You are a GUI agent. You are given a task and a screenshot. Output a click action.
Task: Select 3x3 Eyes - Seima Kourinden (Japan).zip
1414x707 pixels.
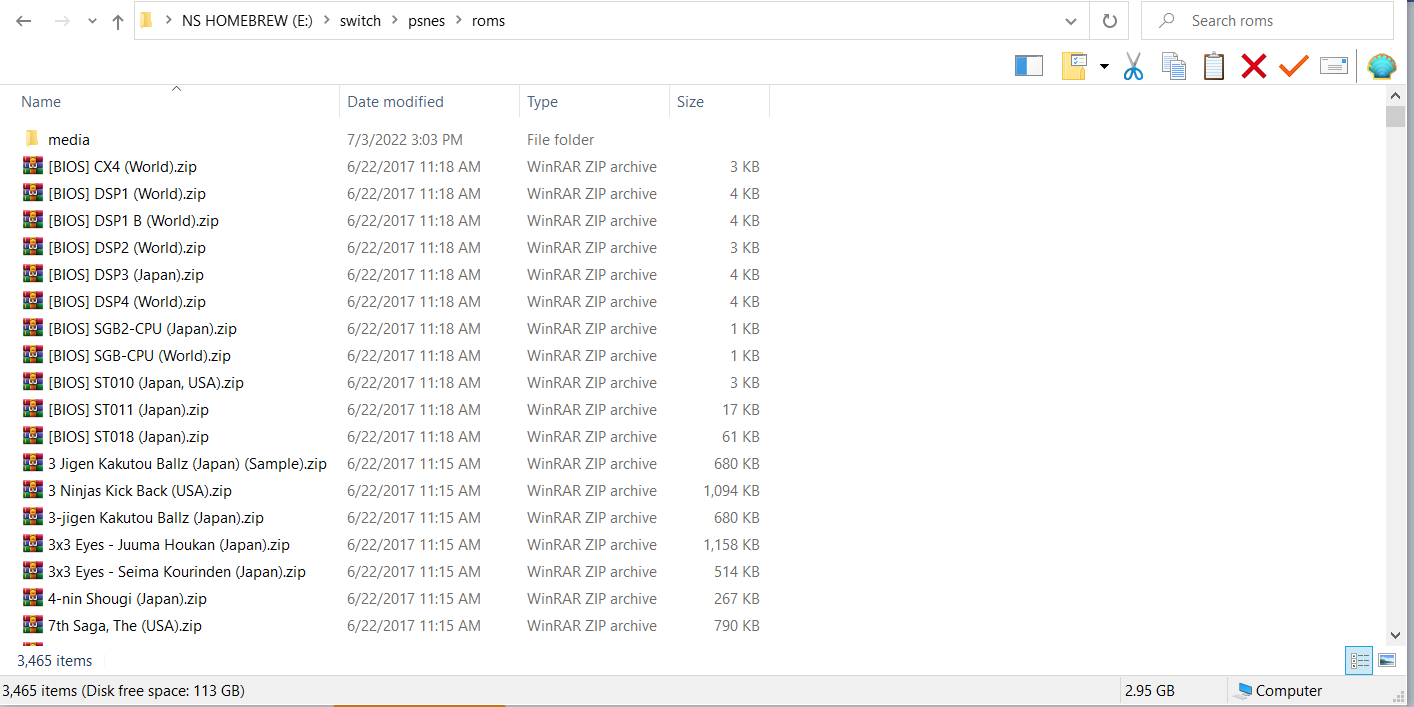point(177,571)
